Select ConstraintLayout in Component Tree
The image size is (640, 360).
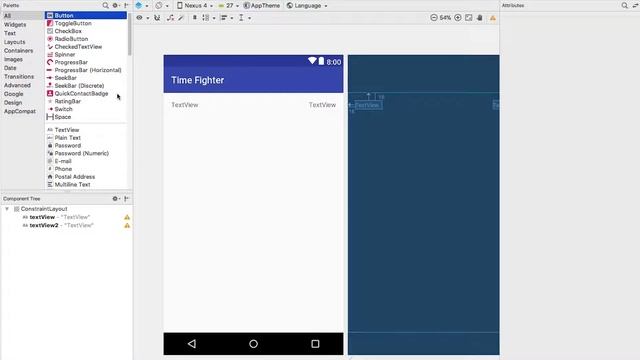click(44, 209)
